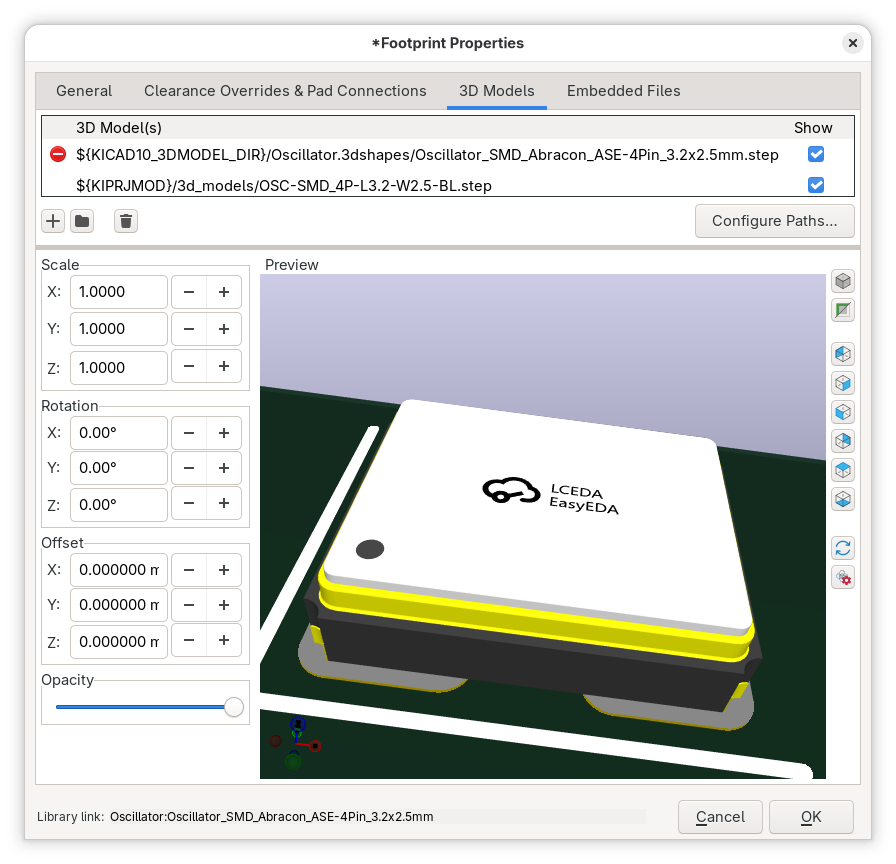Add a new 3D model row
The width and height of the screenshot is (896, 864).
[x=53, y=221]
